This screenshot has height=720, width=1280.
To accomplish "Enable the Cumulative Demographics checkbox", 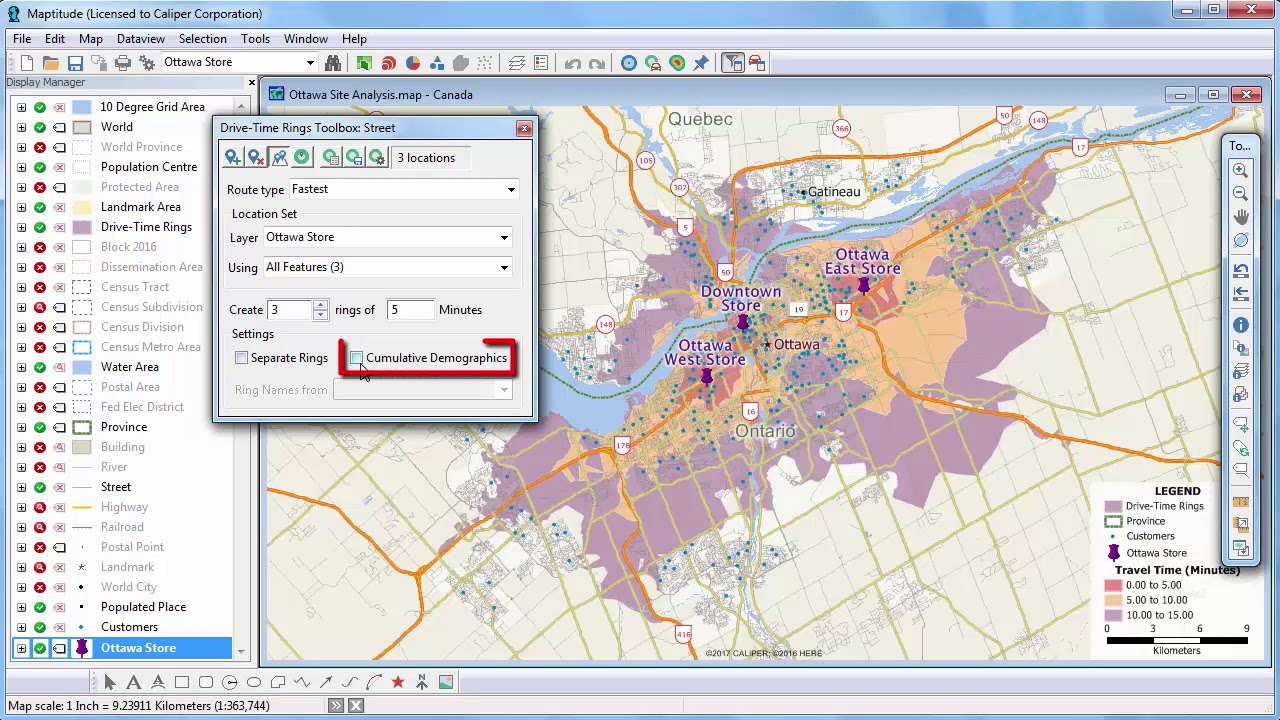I will coord(357,358).
